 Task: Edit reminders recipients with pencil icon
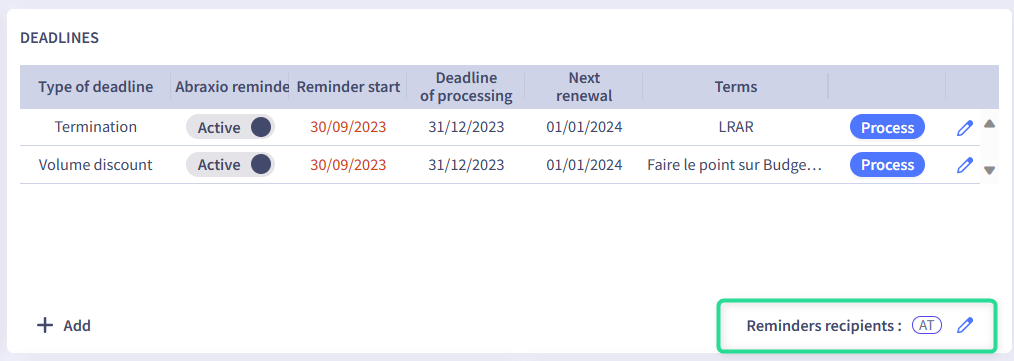964,325
